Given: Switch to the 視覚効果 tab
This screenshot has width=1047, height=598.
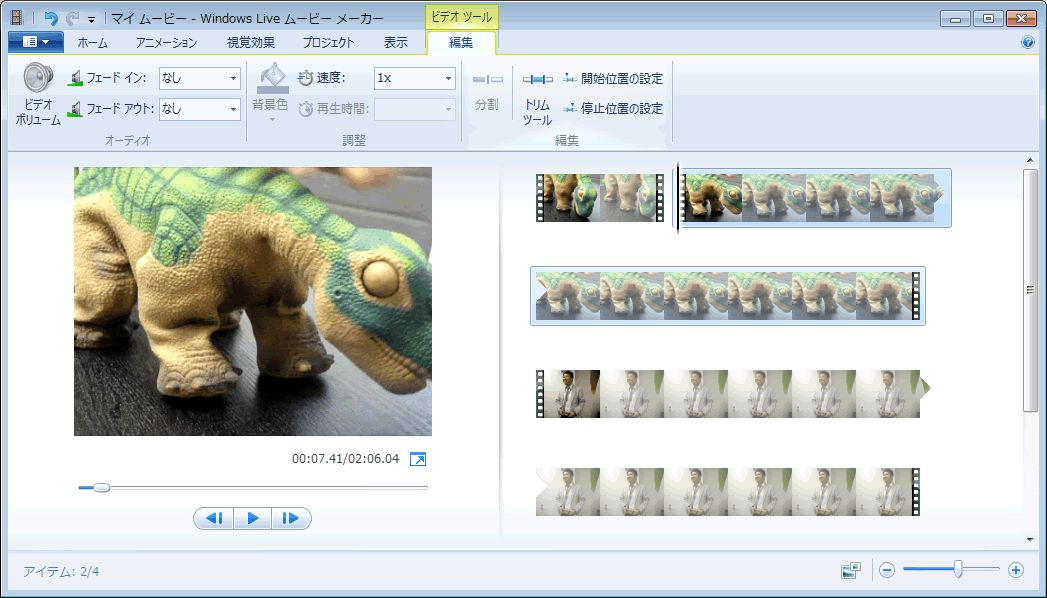Looking at the screenshot, I should (249, 42).
